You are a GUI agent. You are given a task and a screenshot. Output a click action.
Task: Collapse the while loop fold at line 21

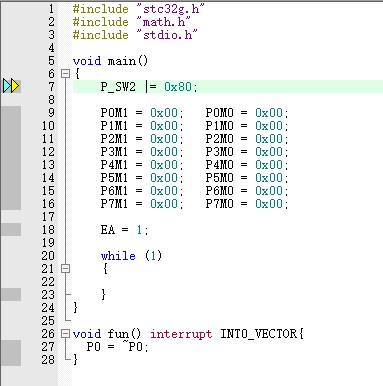66,268
